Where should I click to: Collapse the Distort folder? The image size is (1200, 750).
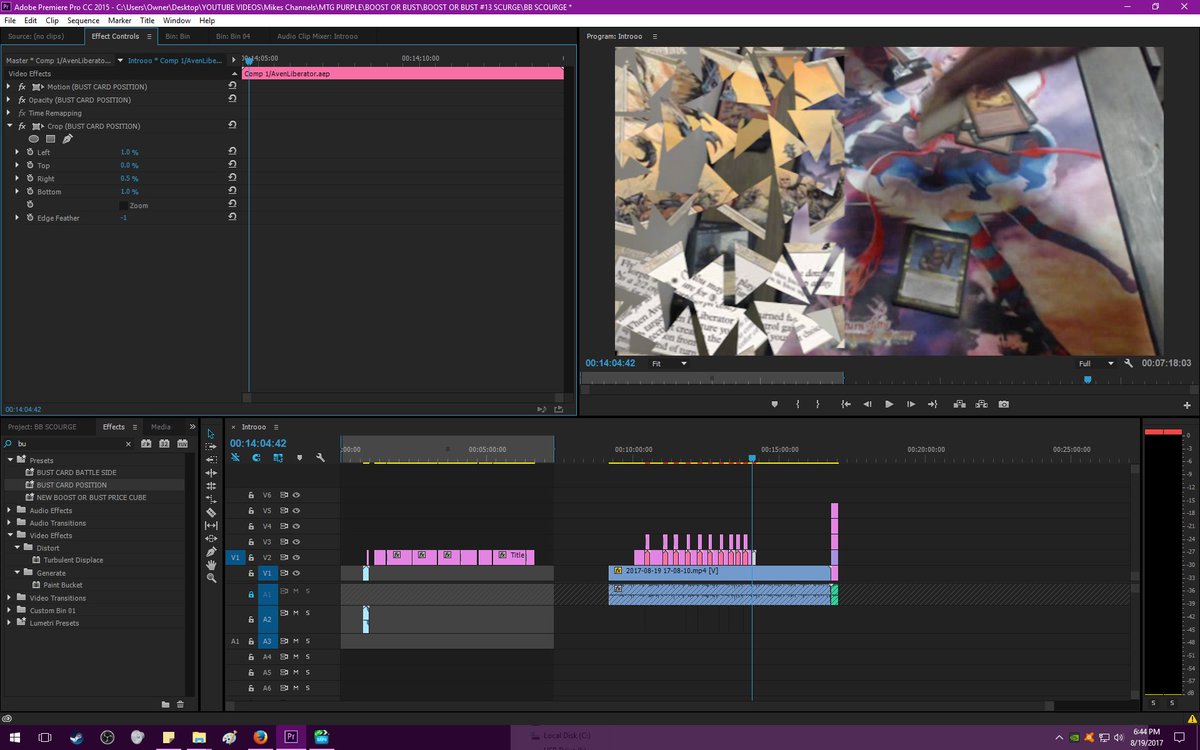17,548
